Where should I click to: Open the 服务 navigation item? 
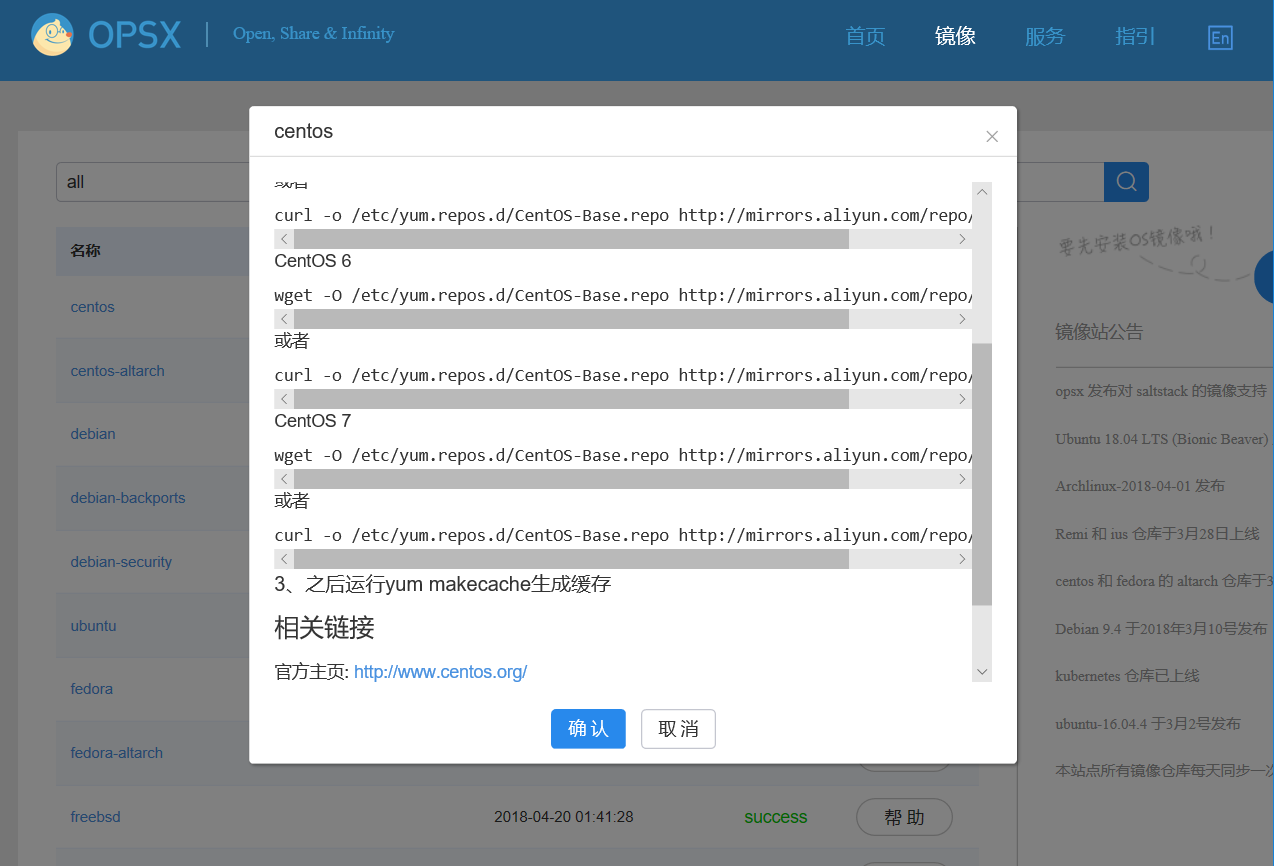pos(1045,37)
